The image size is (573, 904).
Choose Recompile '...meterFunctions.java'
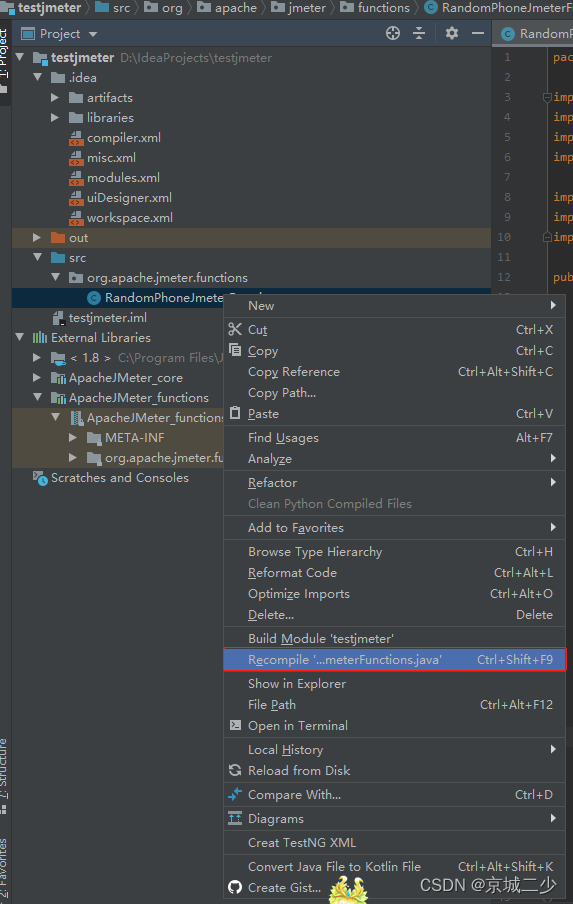[394, 660]
